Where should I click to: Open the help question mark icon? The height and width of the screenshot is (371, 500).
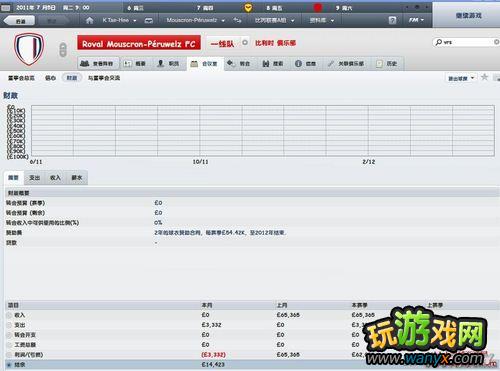392,20
